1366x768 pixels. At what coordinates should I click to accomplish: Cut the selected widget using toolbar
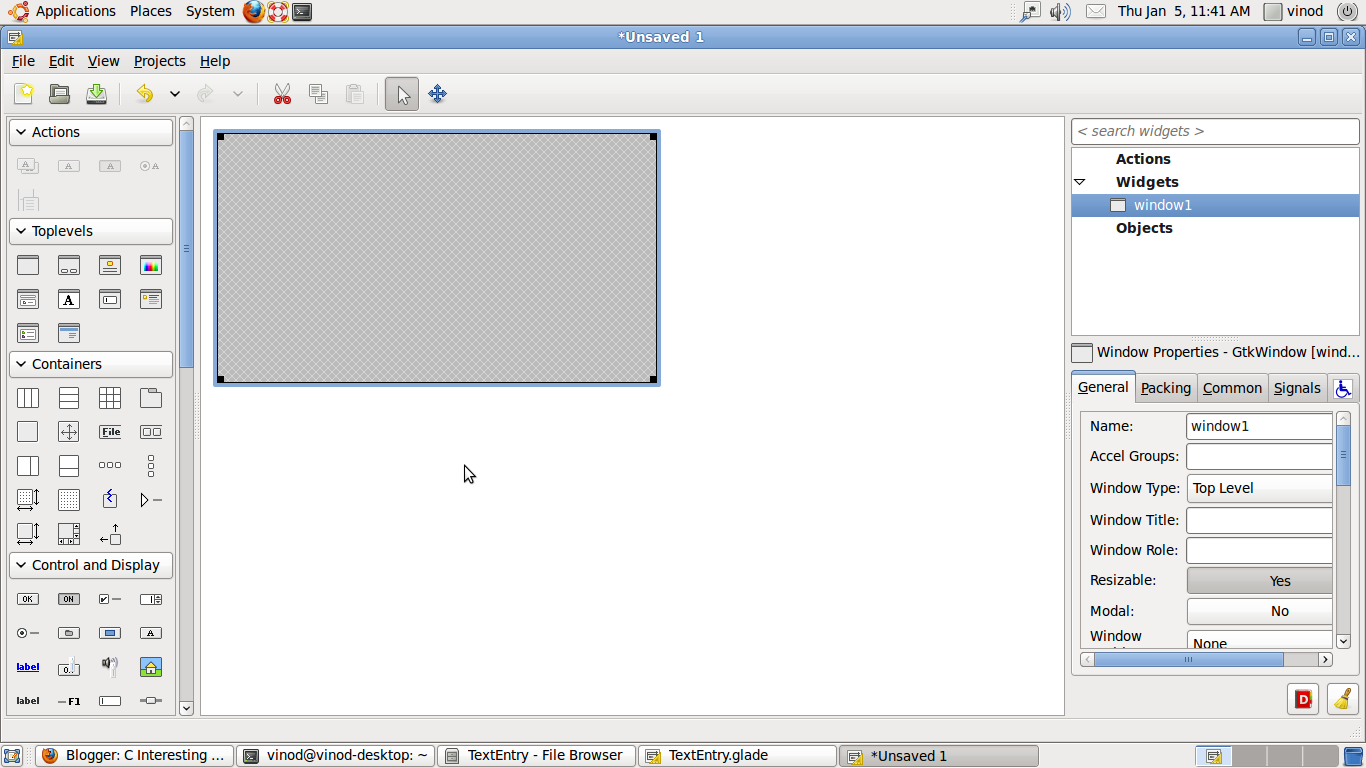[282, 93]
